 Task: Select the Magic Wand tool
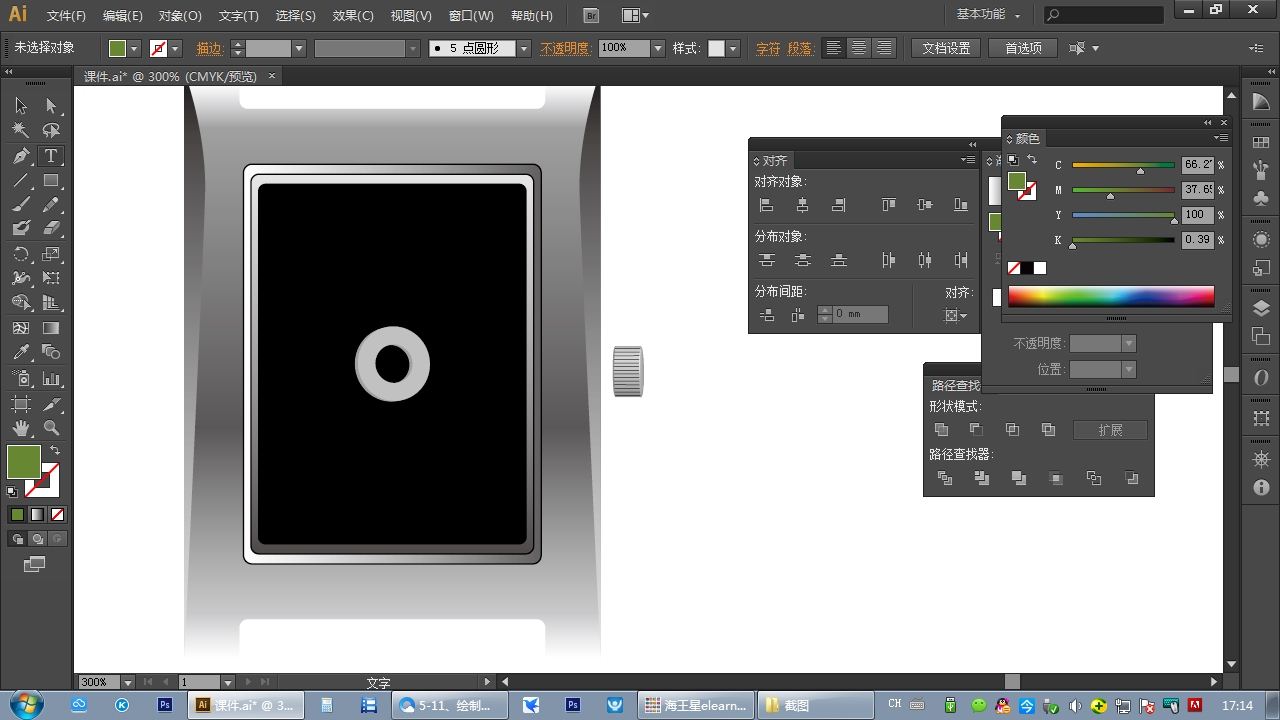click(x=21, y=131)
